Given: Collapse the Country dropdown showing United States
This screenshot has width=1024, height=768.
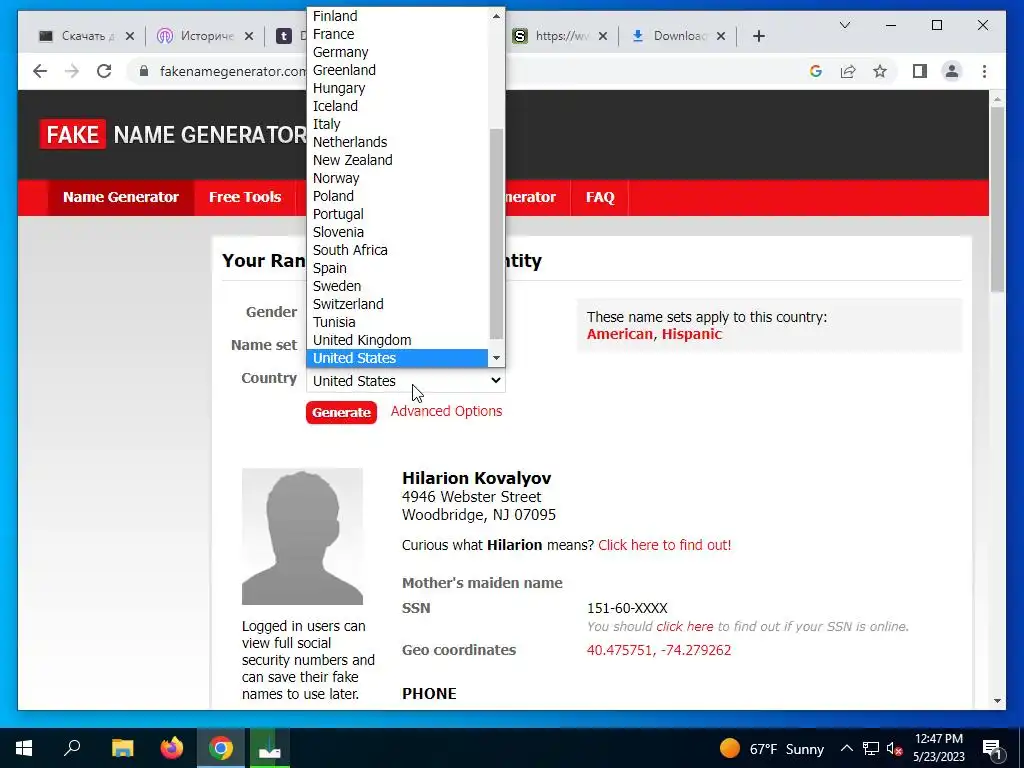Looking at the screenshot, I should point(405,381).
